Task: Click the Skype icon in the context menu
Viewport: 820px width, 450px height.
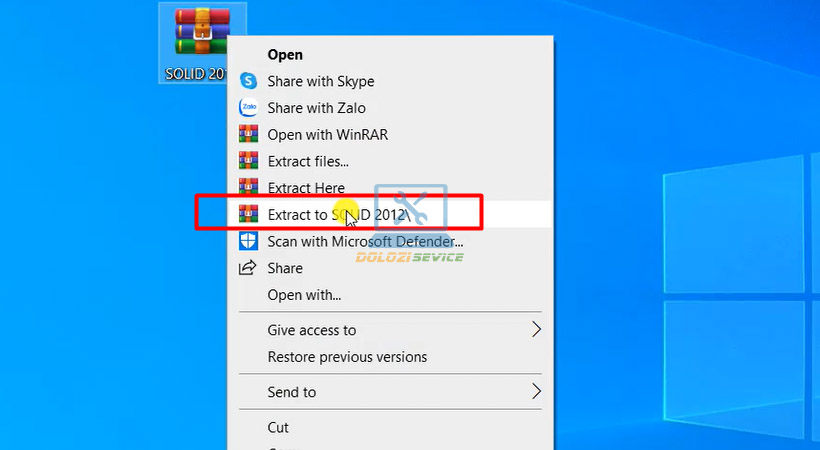Action: 247,81
